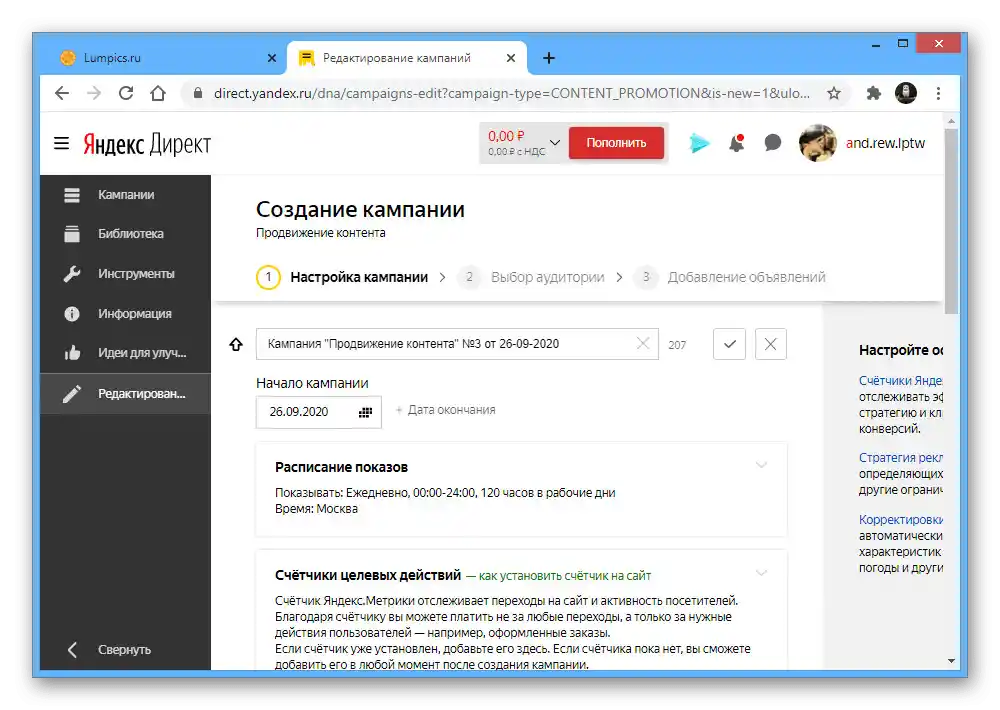Open the hamburger menu beside Яндекс Директ
The height and width of the screenshot is (710, 1000).
click(x=61, y=144)
